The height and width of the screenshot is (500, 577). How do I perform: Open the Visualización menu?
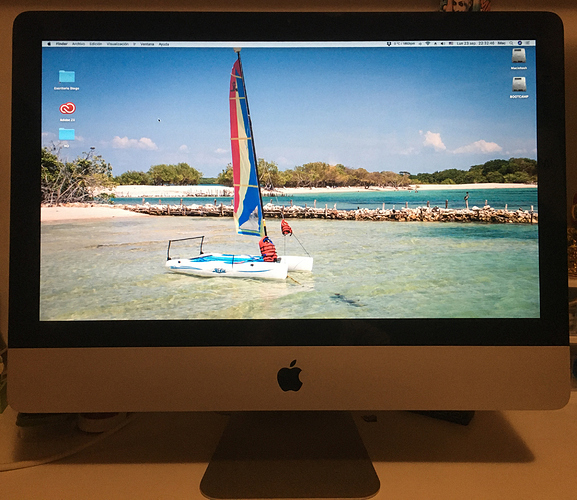pos(118,44)
